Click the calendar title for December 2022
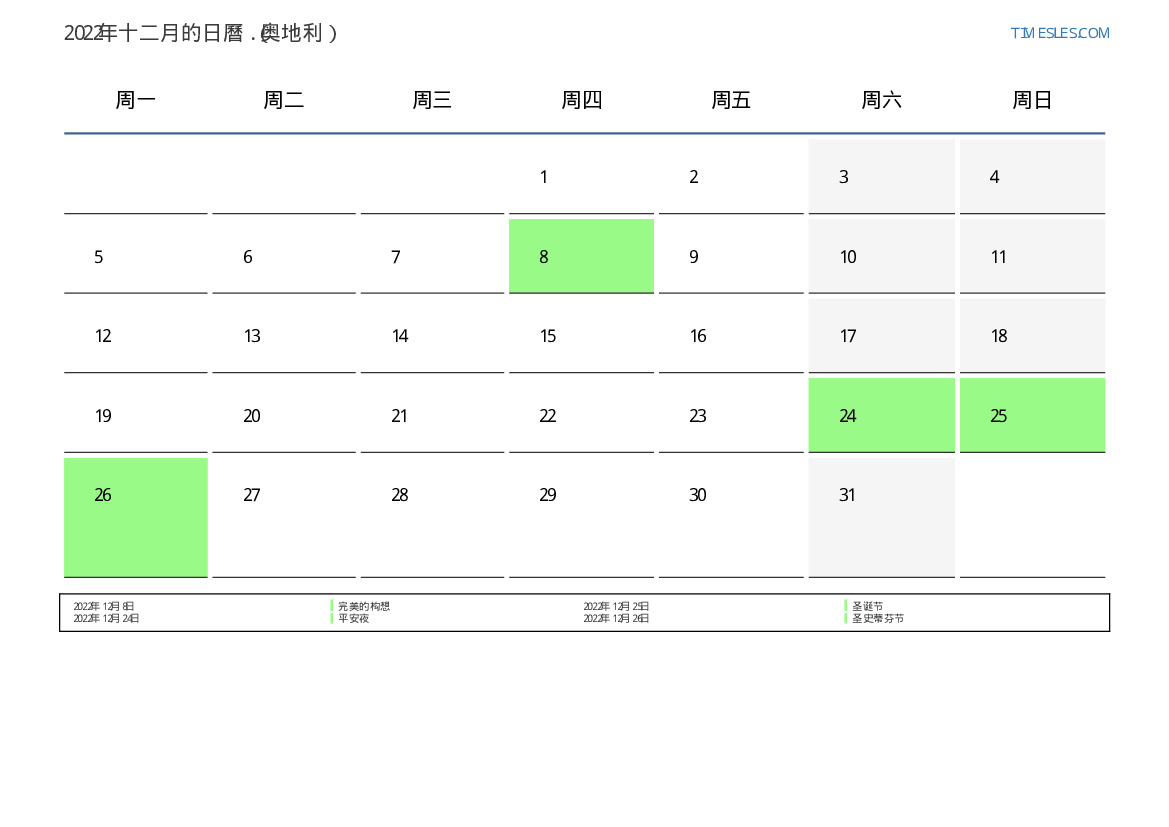The width and height of the screenshot is (1169, 827). tap(201, 33)
